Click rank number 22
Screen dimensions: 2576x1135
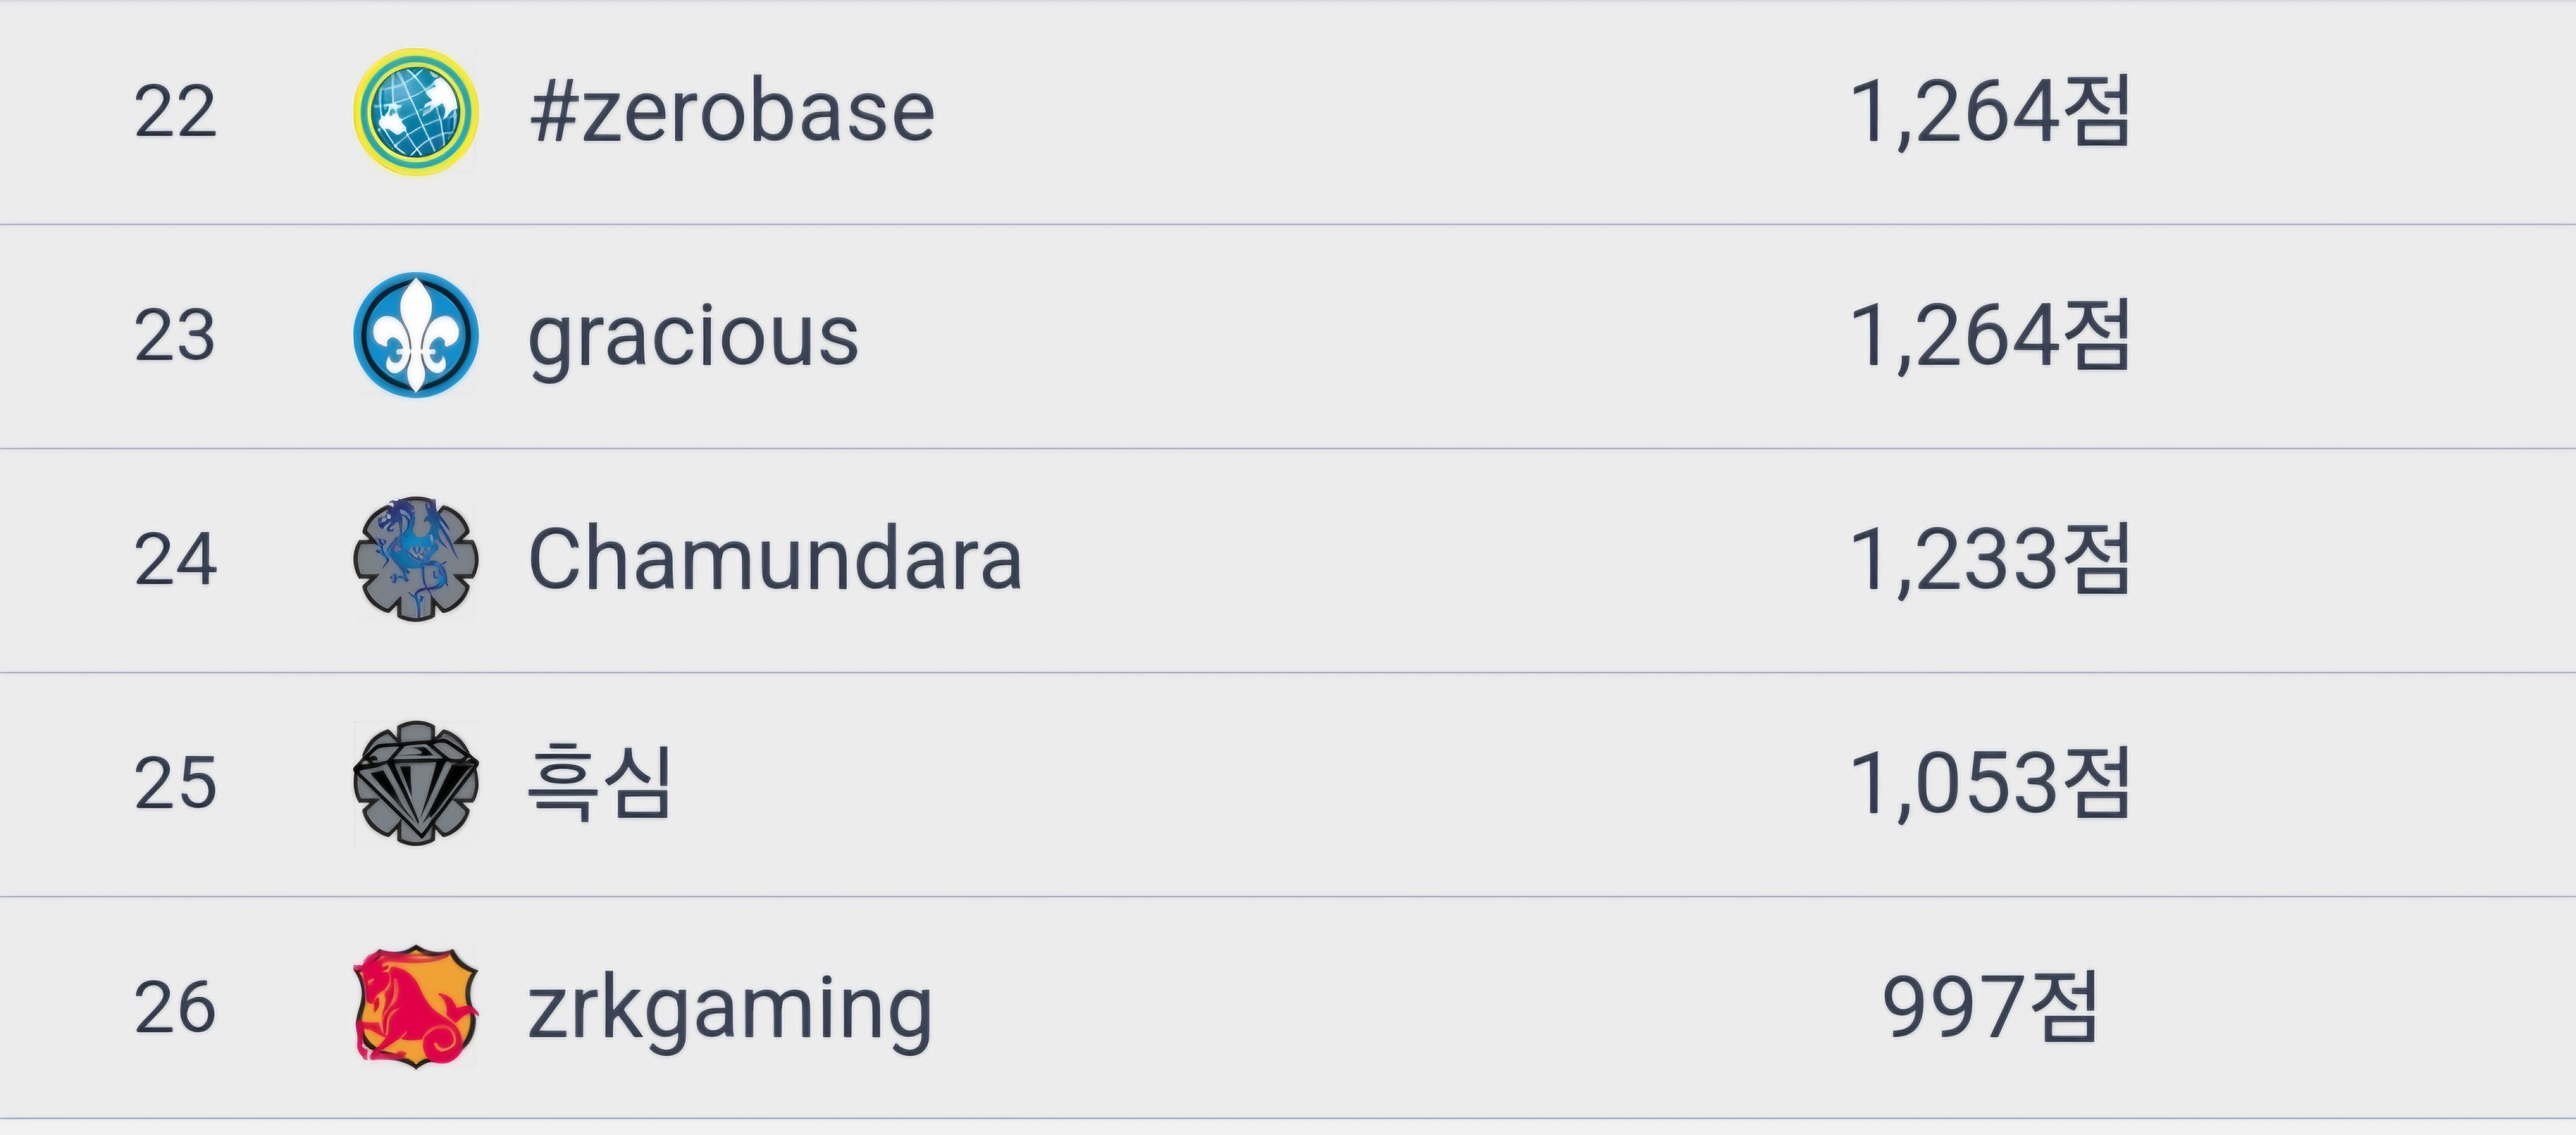point(175,111)
